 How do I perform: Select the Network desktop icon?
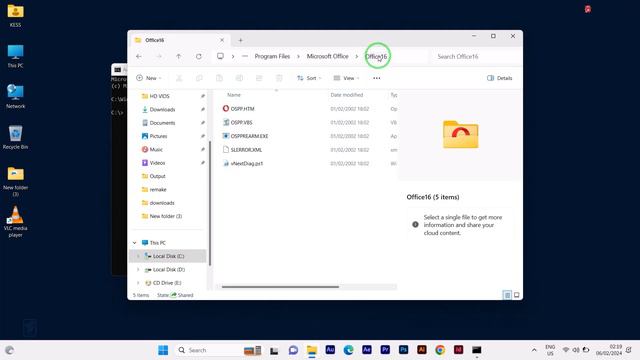(x=16, y=97)
